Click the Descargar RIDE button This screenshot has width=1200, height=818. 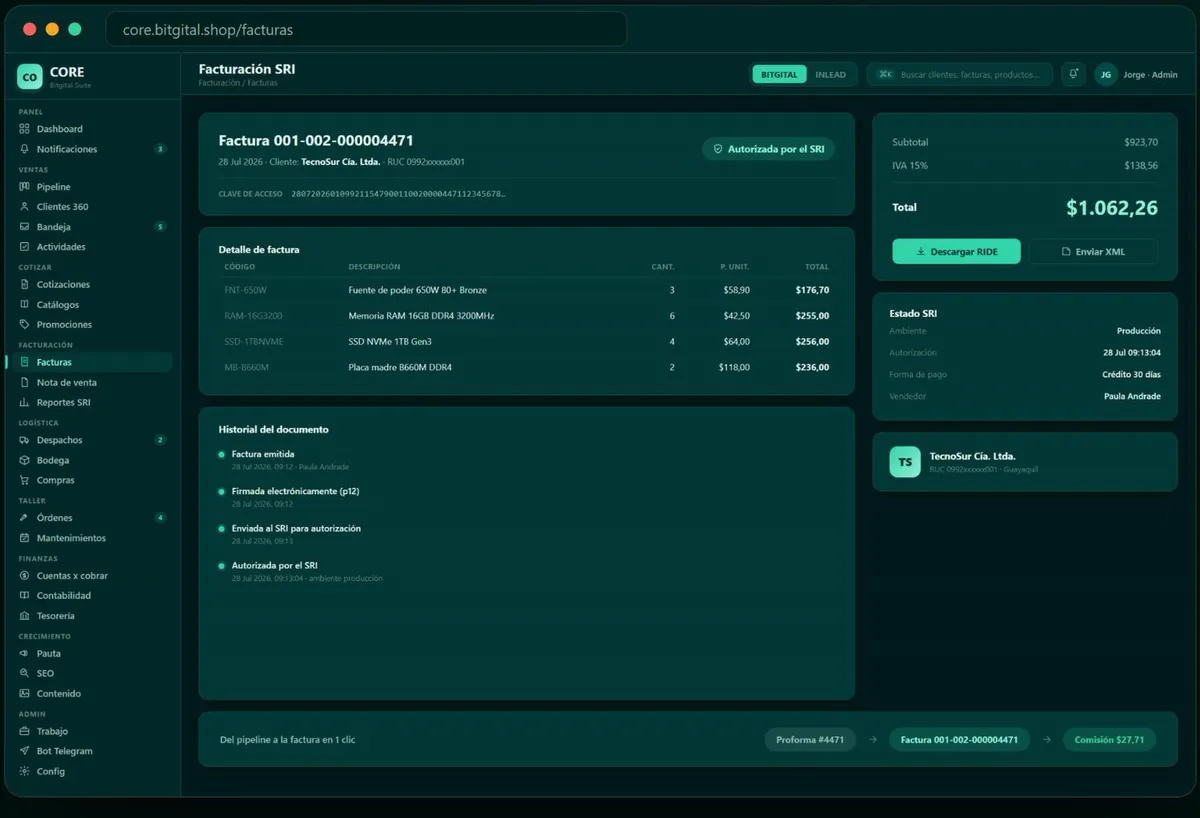coord(956,252)
